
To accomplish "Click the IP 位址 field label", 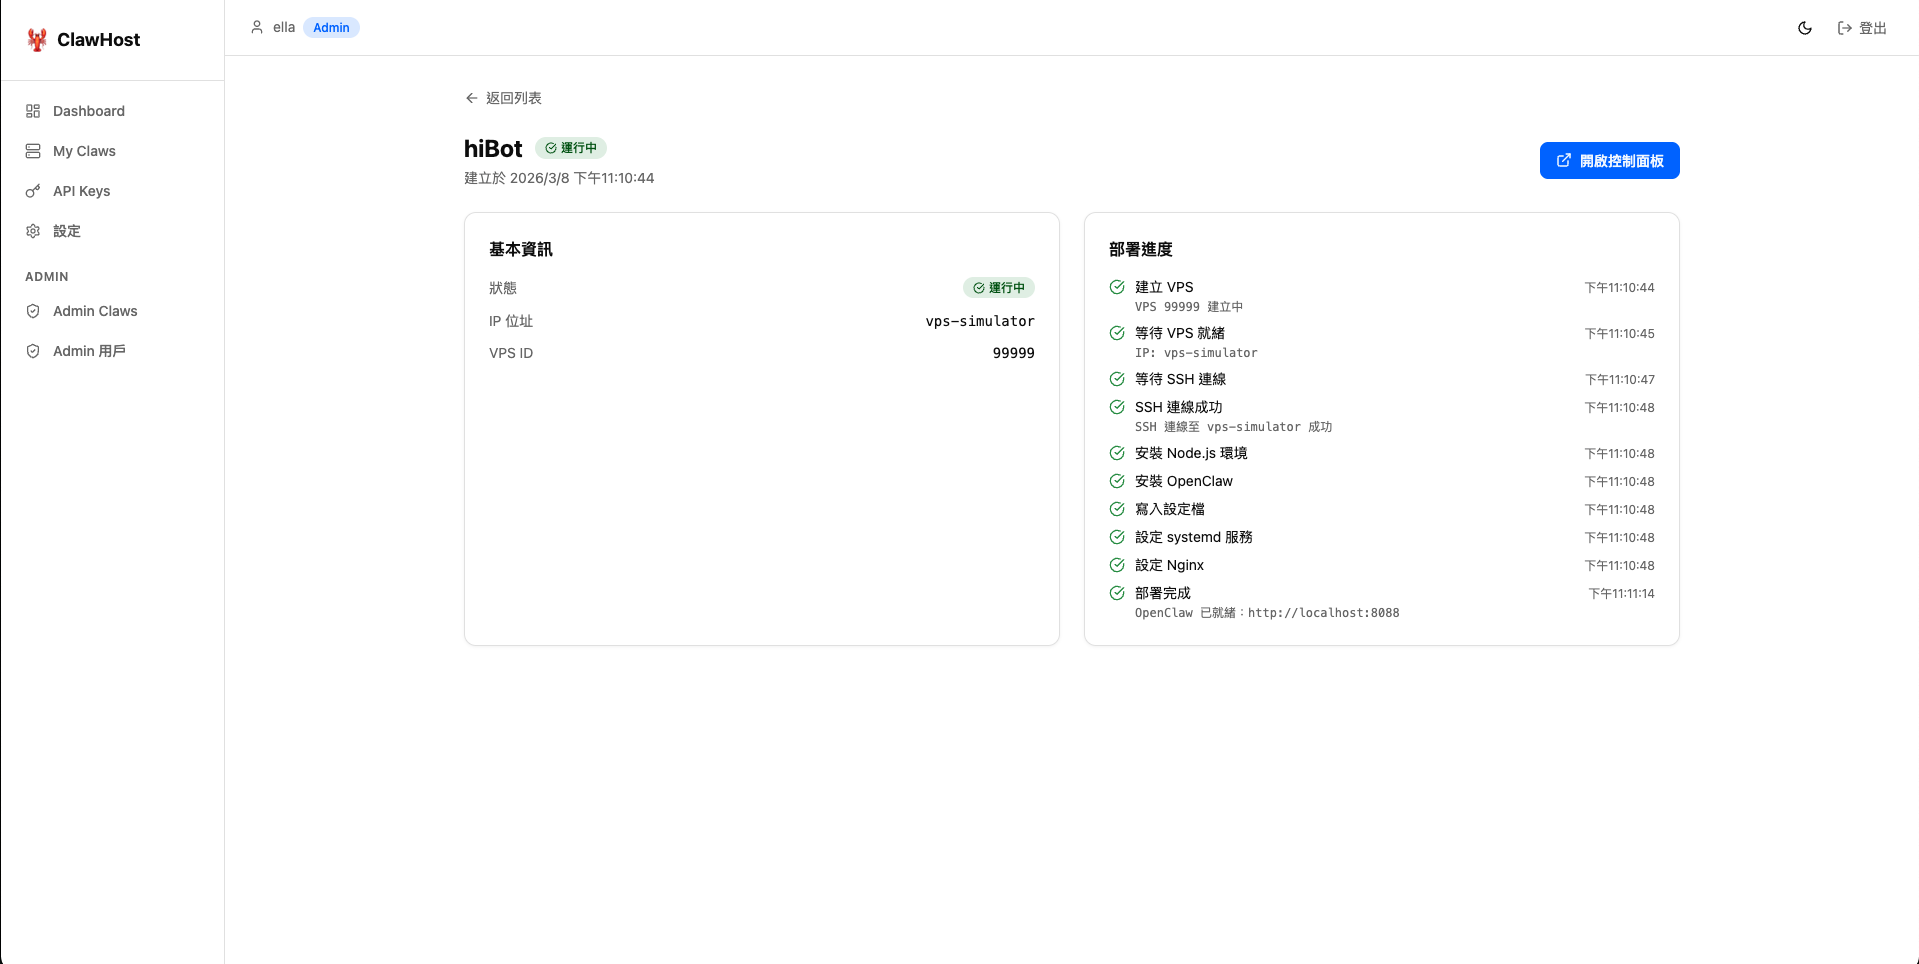I will [x=511, y=321].
